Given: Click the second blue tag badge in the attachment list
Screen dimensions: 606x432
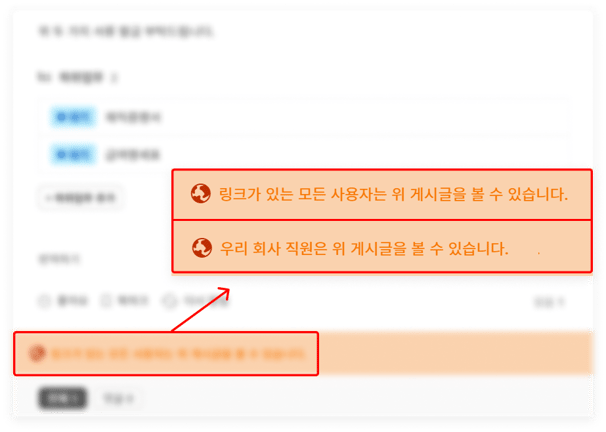Looking at the screenshot, I should coord(73,155).
